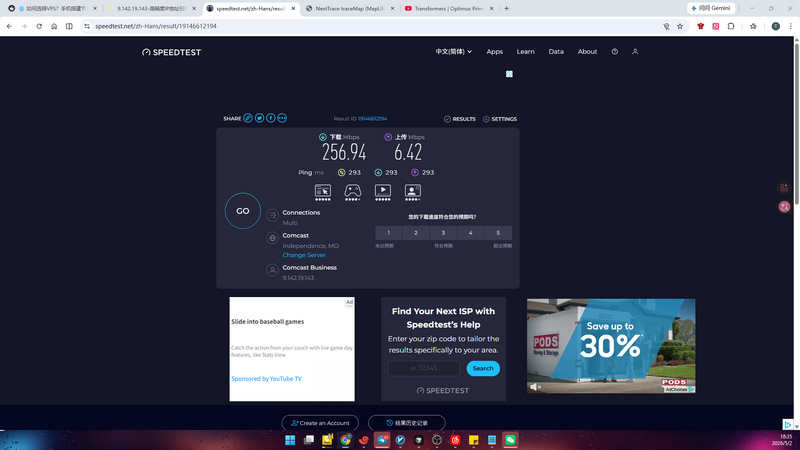Open the Data menu item
This screenshot has height=450, width=800.
coord(556,52)
